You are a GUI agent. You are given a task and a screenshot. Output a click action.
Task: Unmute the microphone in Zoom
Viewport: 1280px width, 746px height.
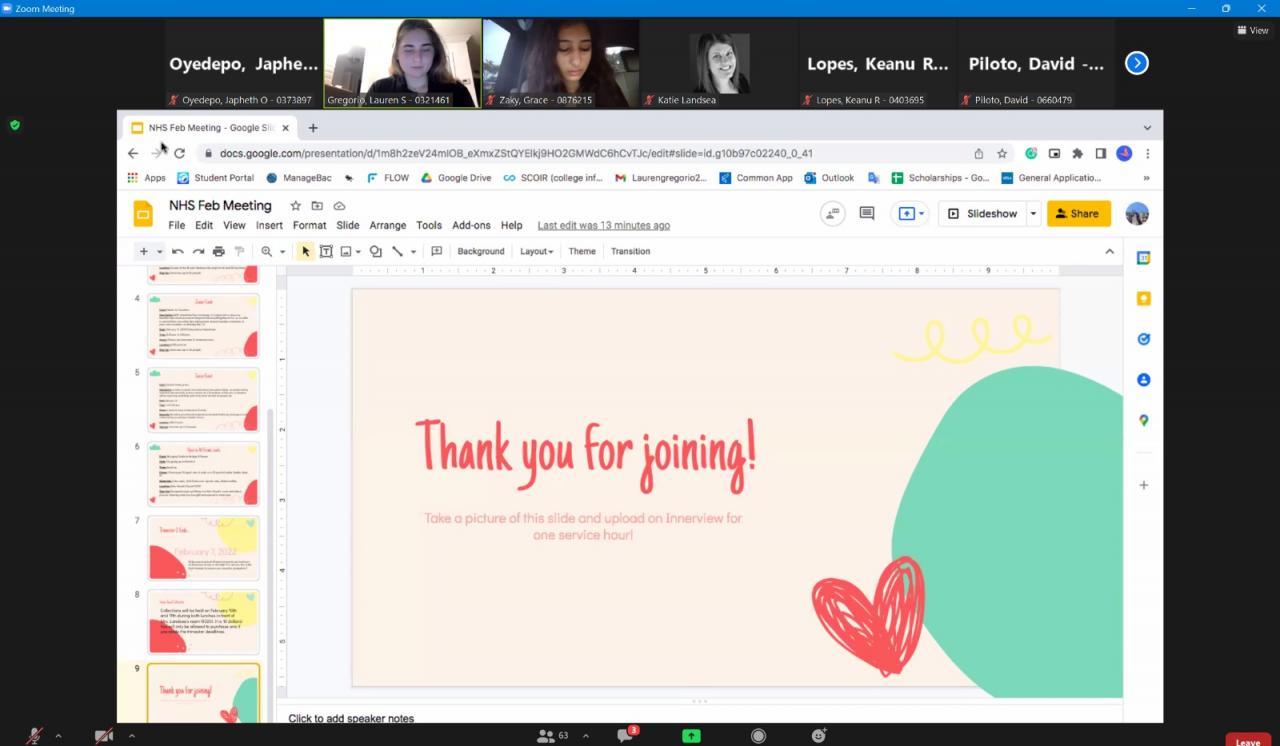35,736
